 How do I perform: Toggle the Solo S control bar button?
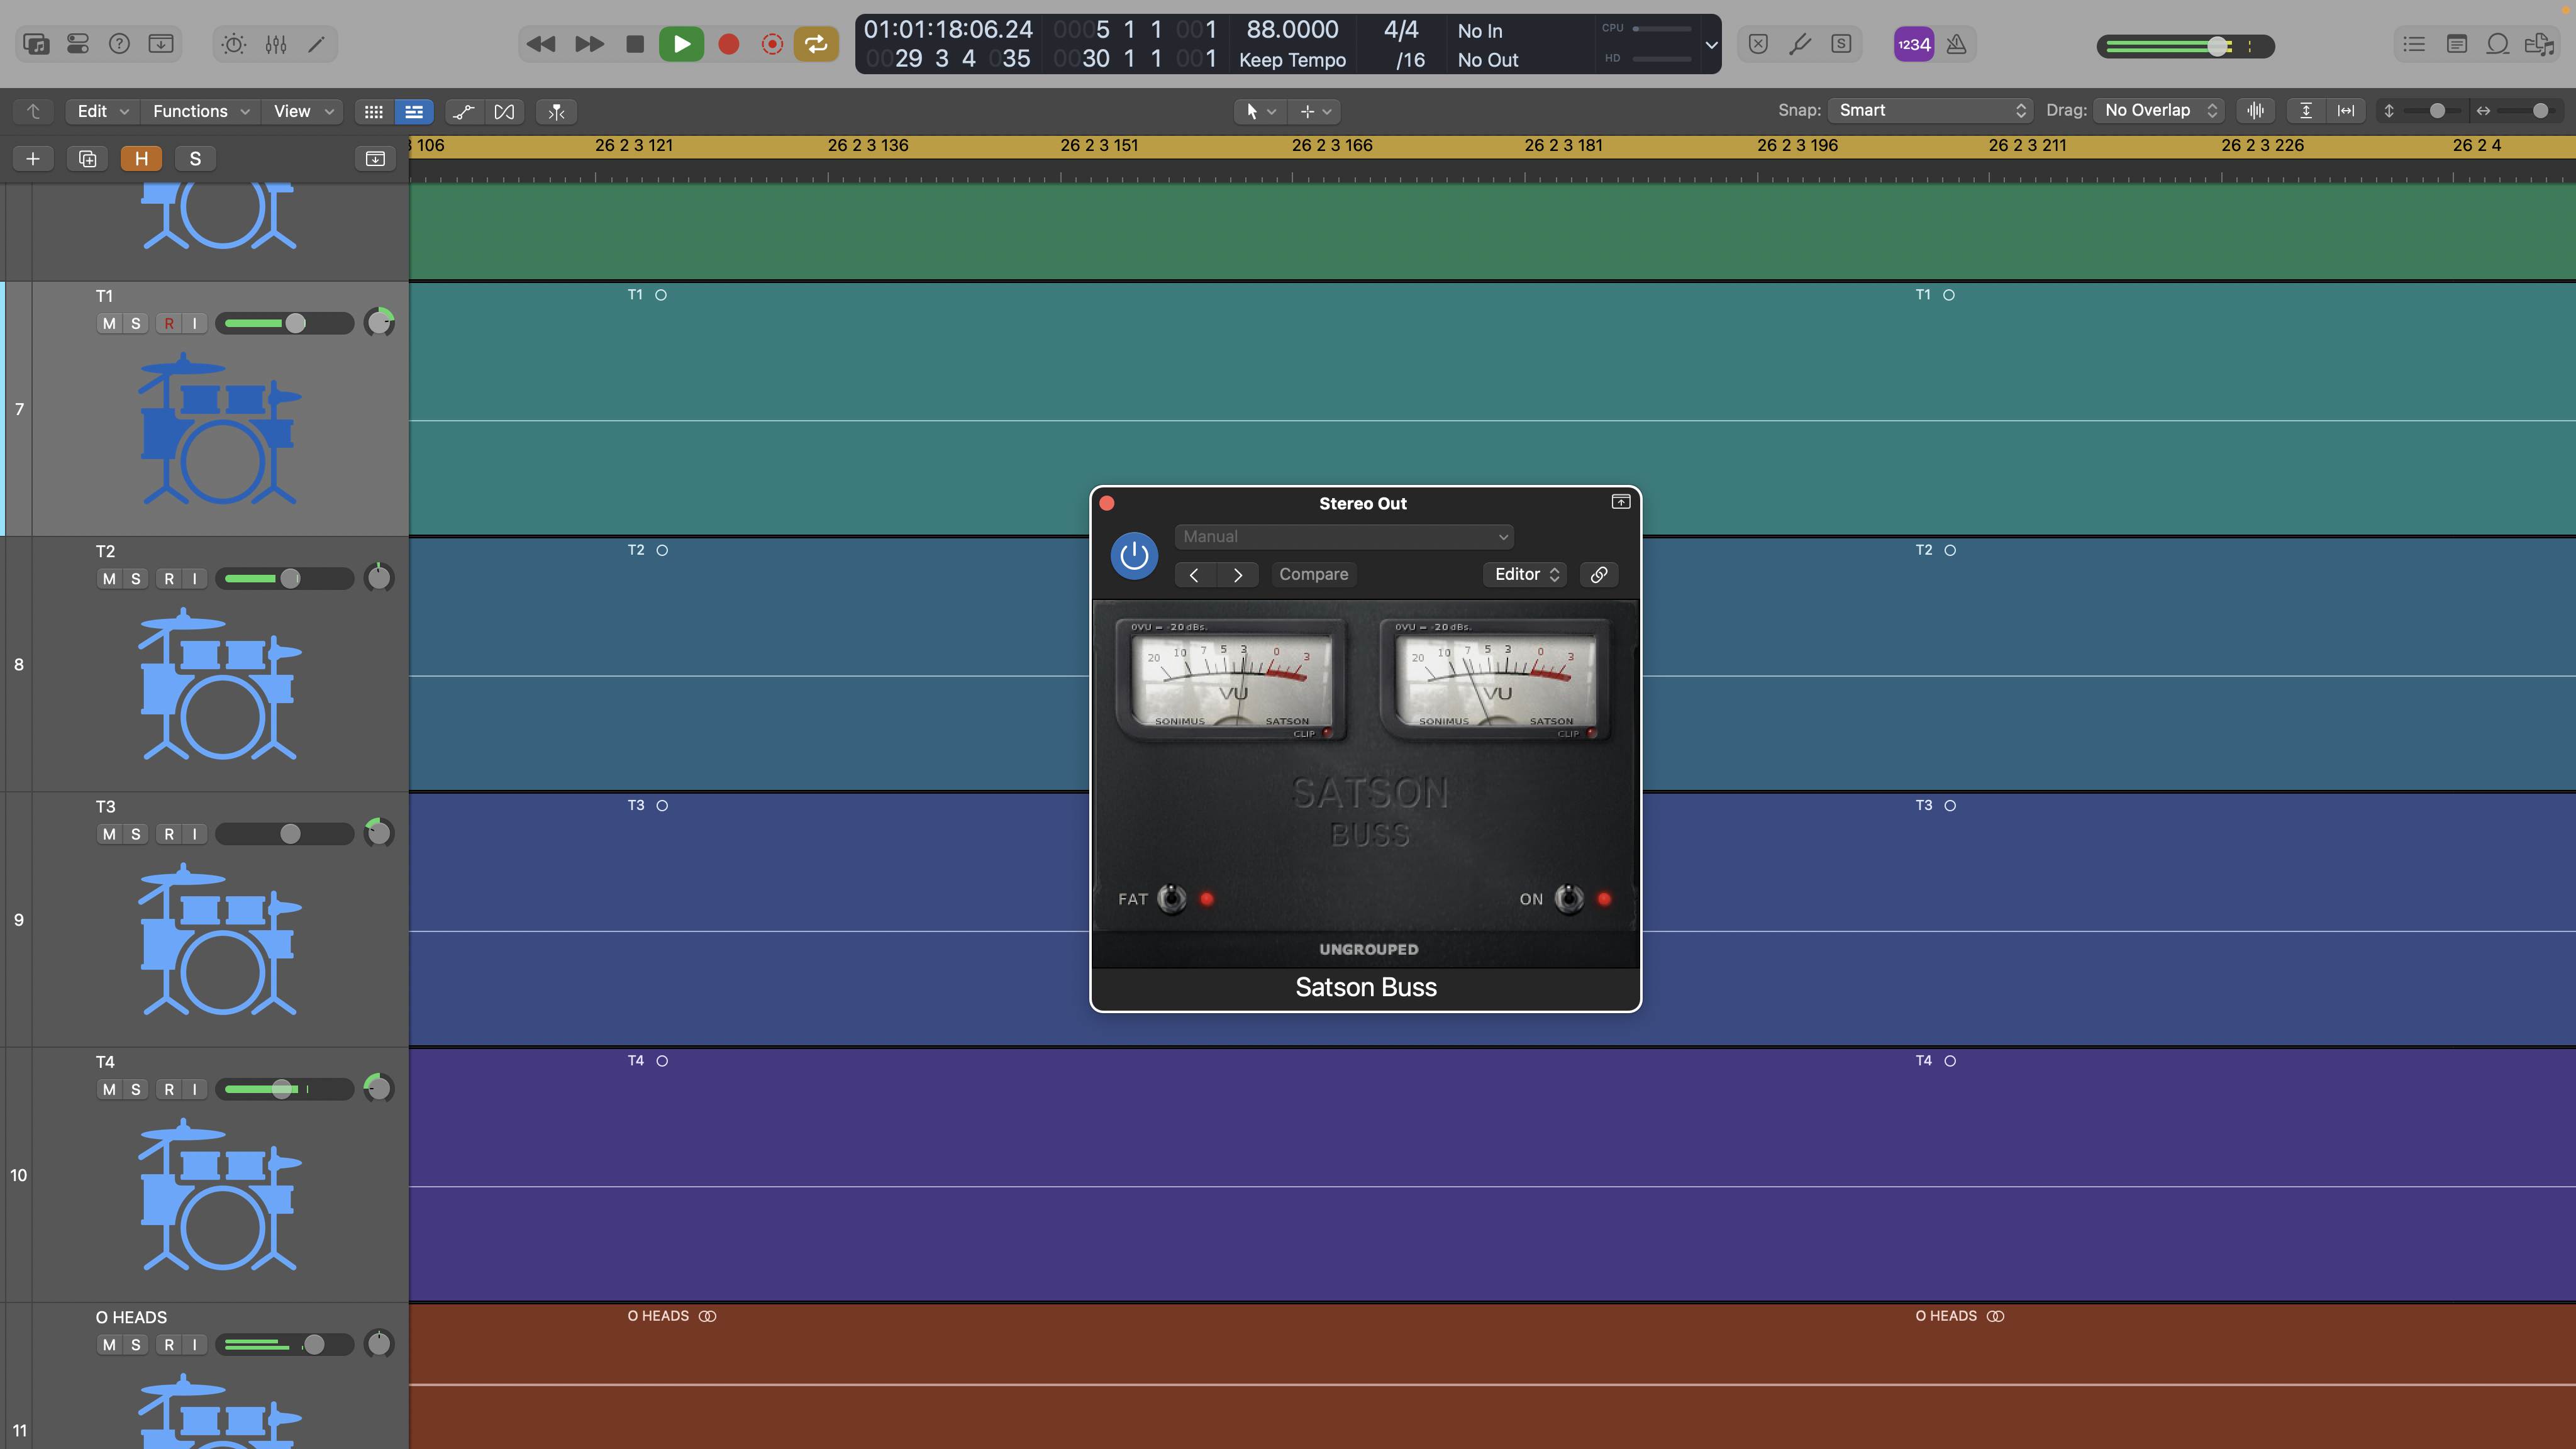pos(1842,44)
